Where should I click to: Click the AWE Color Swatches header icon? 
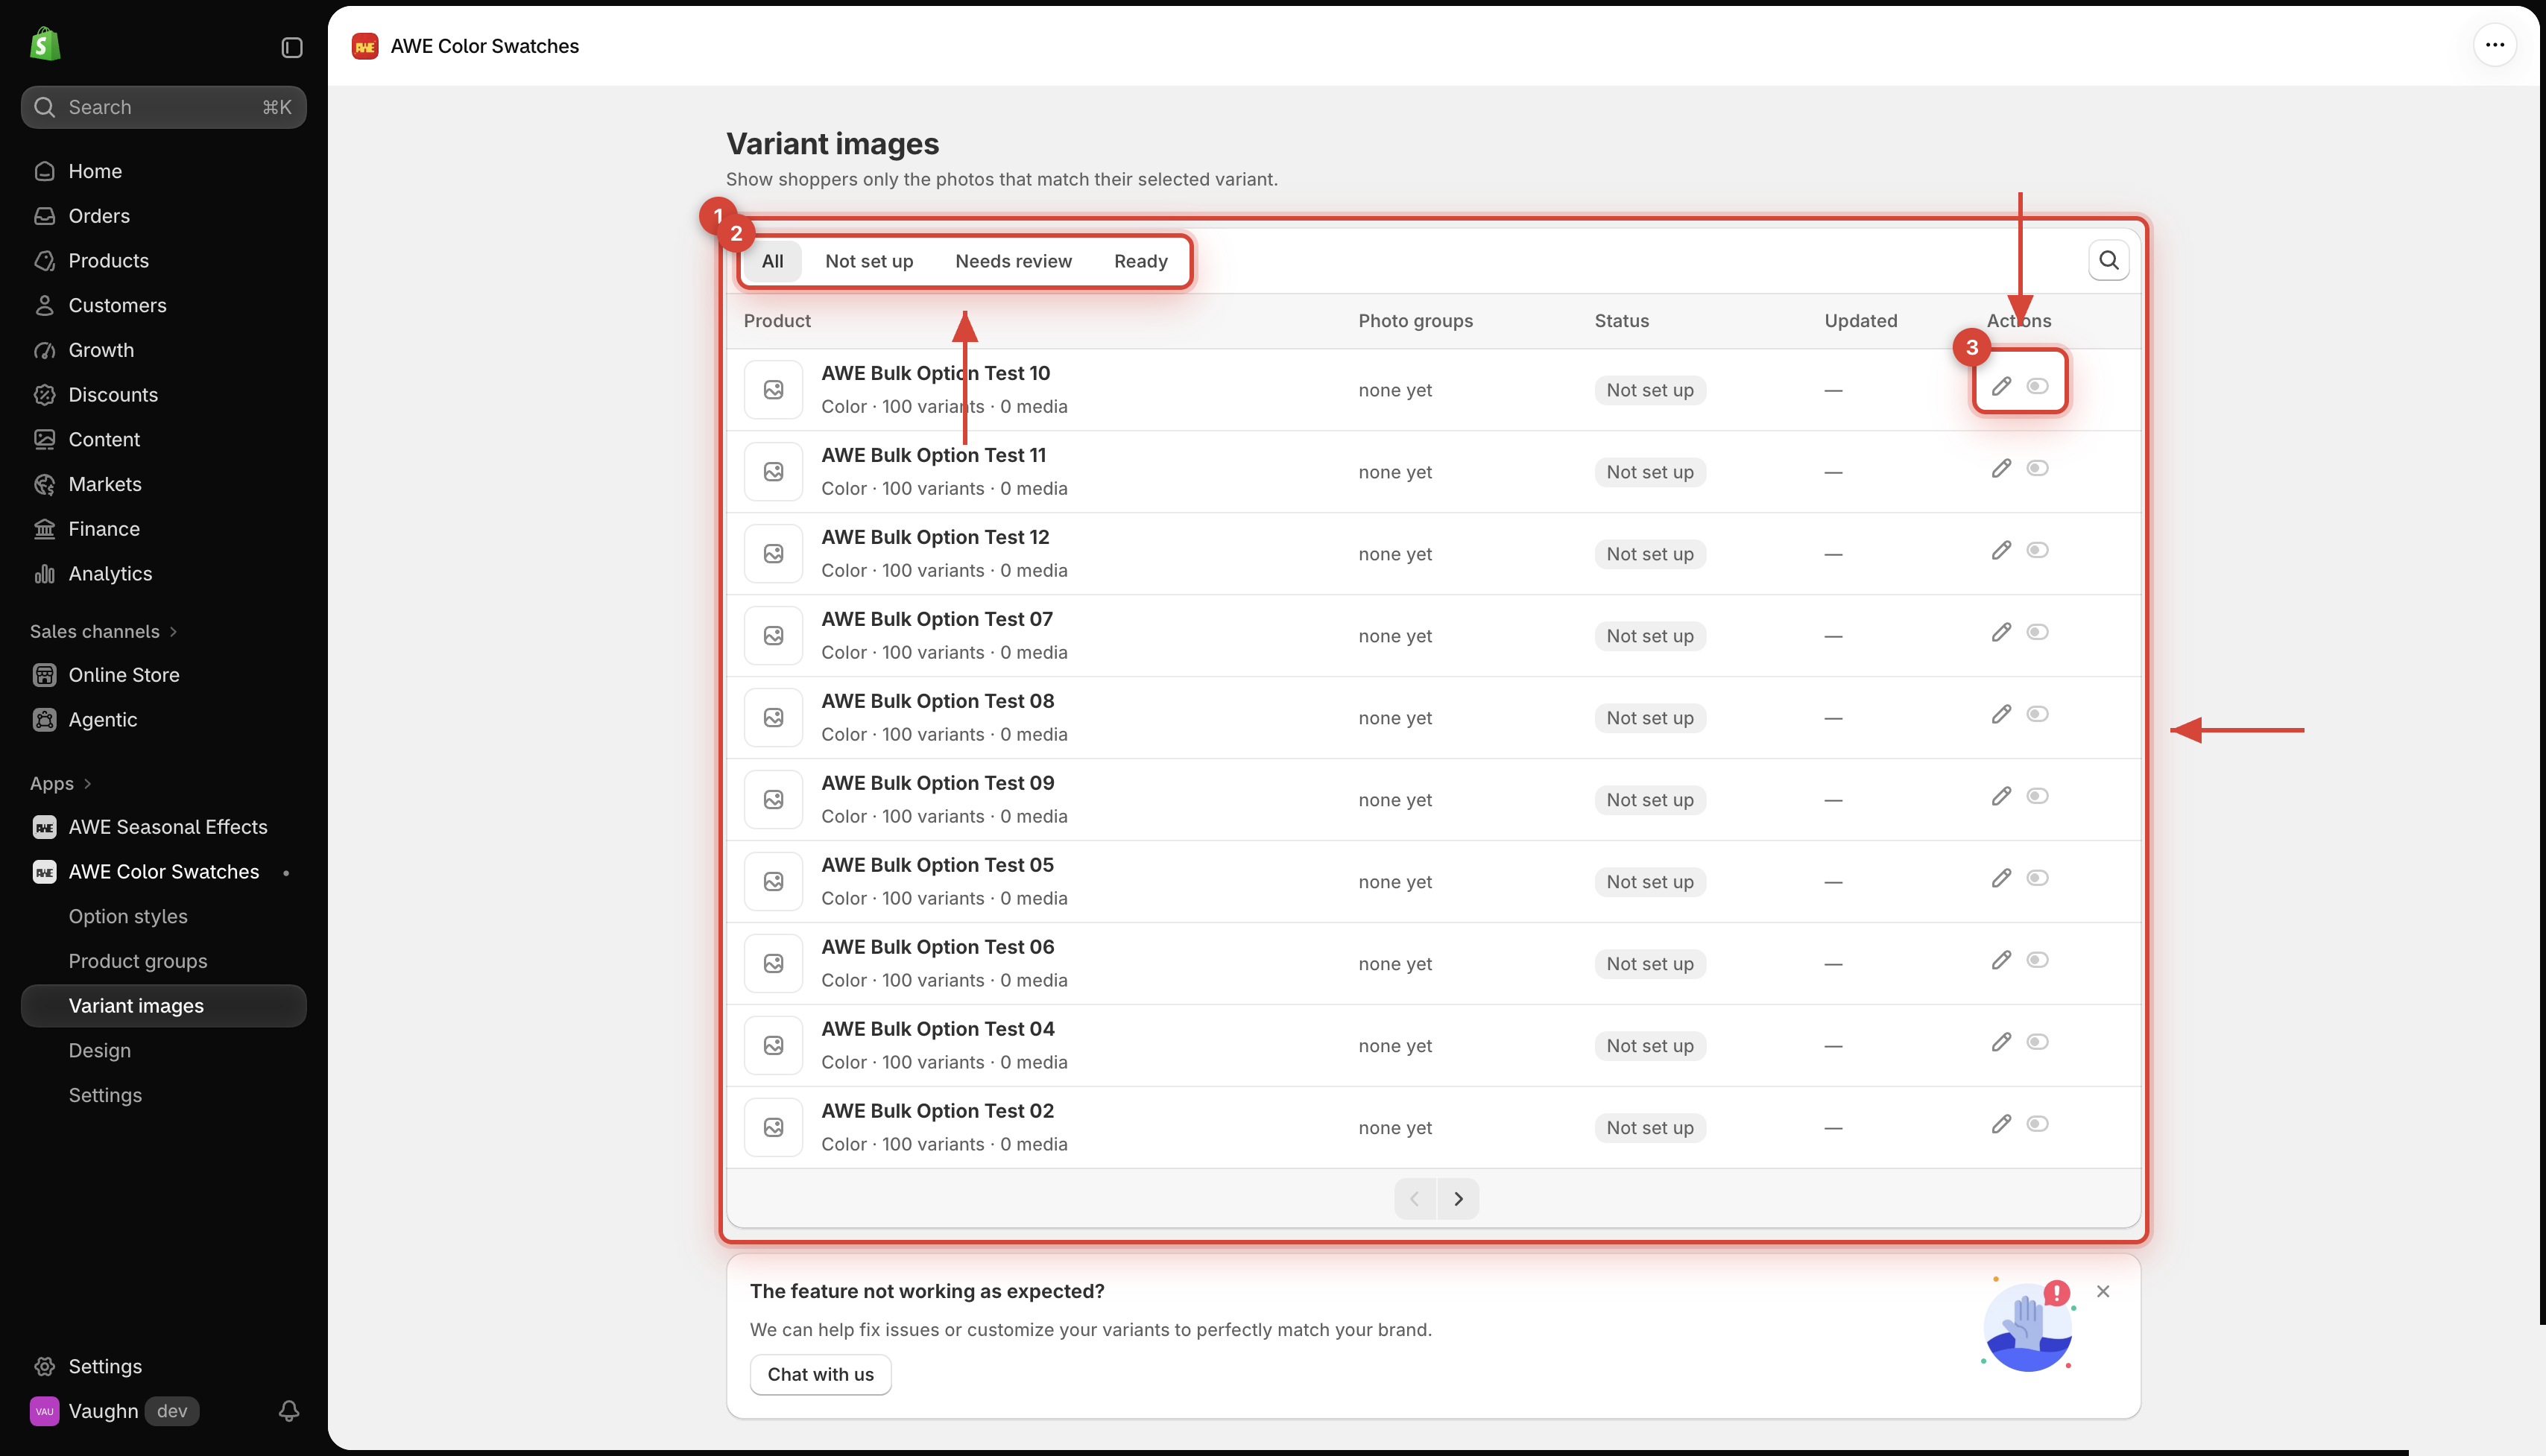pos(365,46)
